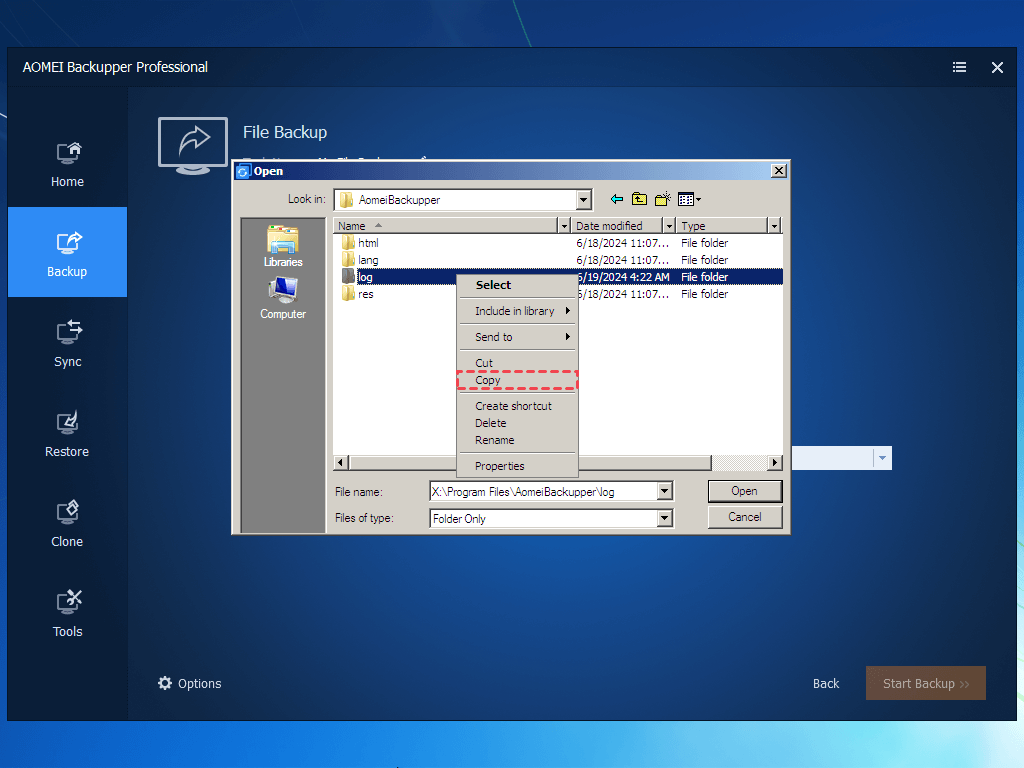Select the lang folder name
This screenshot has height=768, width=1024.
[368, 260]
